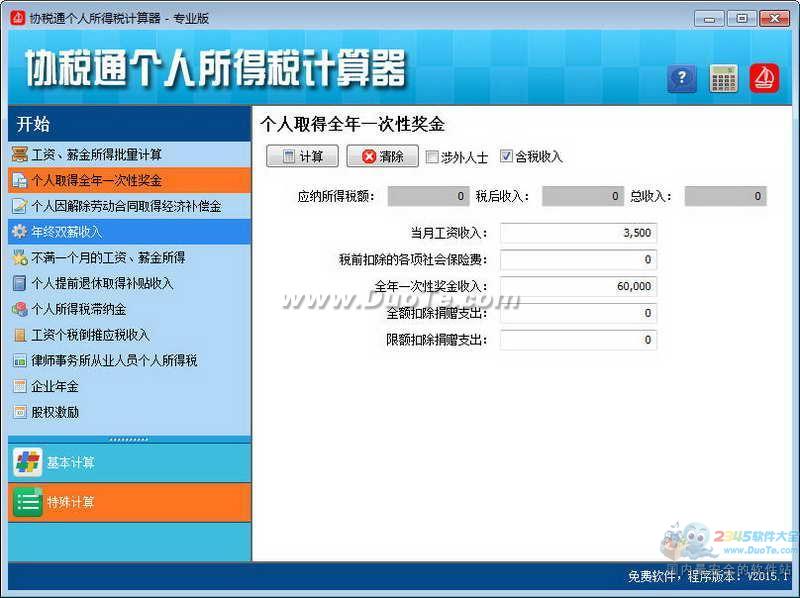Click the gear icon beside 年终双薪收入
The image size is (800, 598).
19,232
